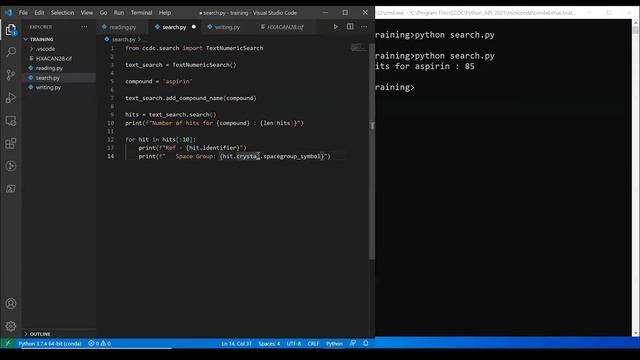Open the Terminal menu
640x360 pixels.
pos(141,13)
